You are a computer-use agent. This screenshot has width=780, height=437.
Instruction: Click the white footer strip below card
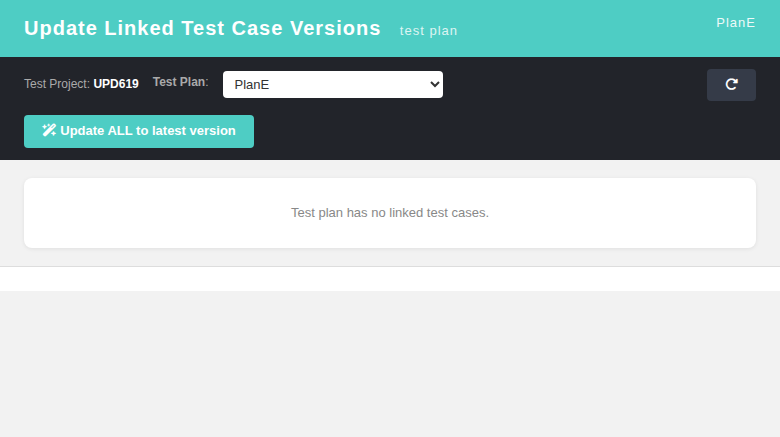coord(390,279)
